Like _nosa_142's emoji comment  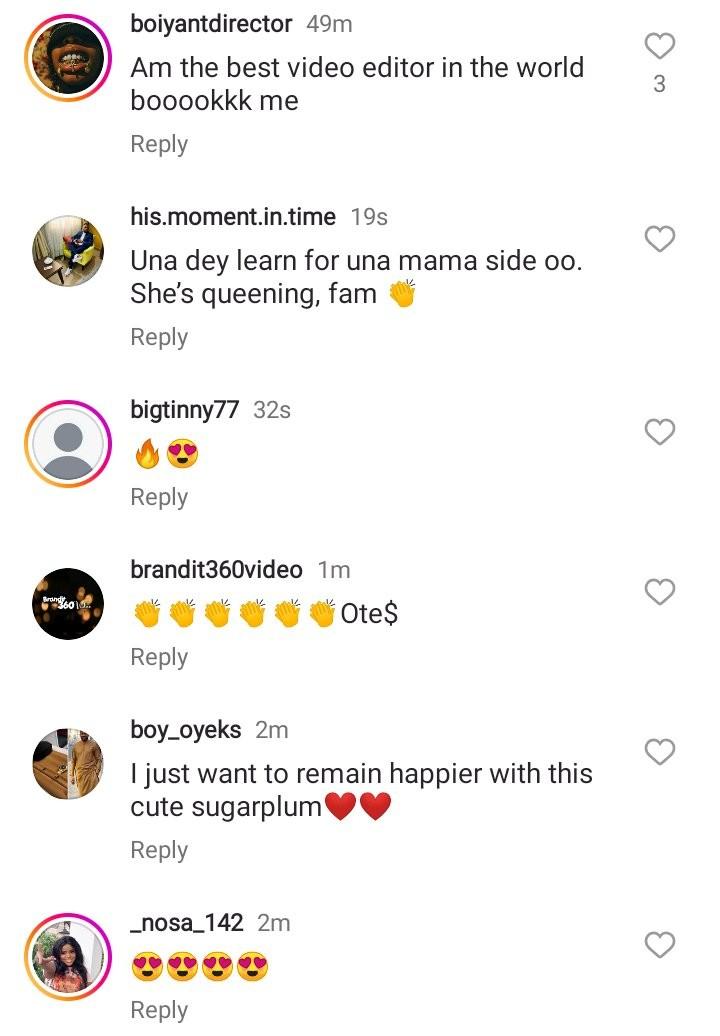(659, 944)
